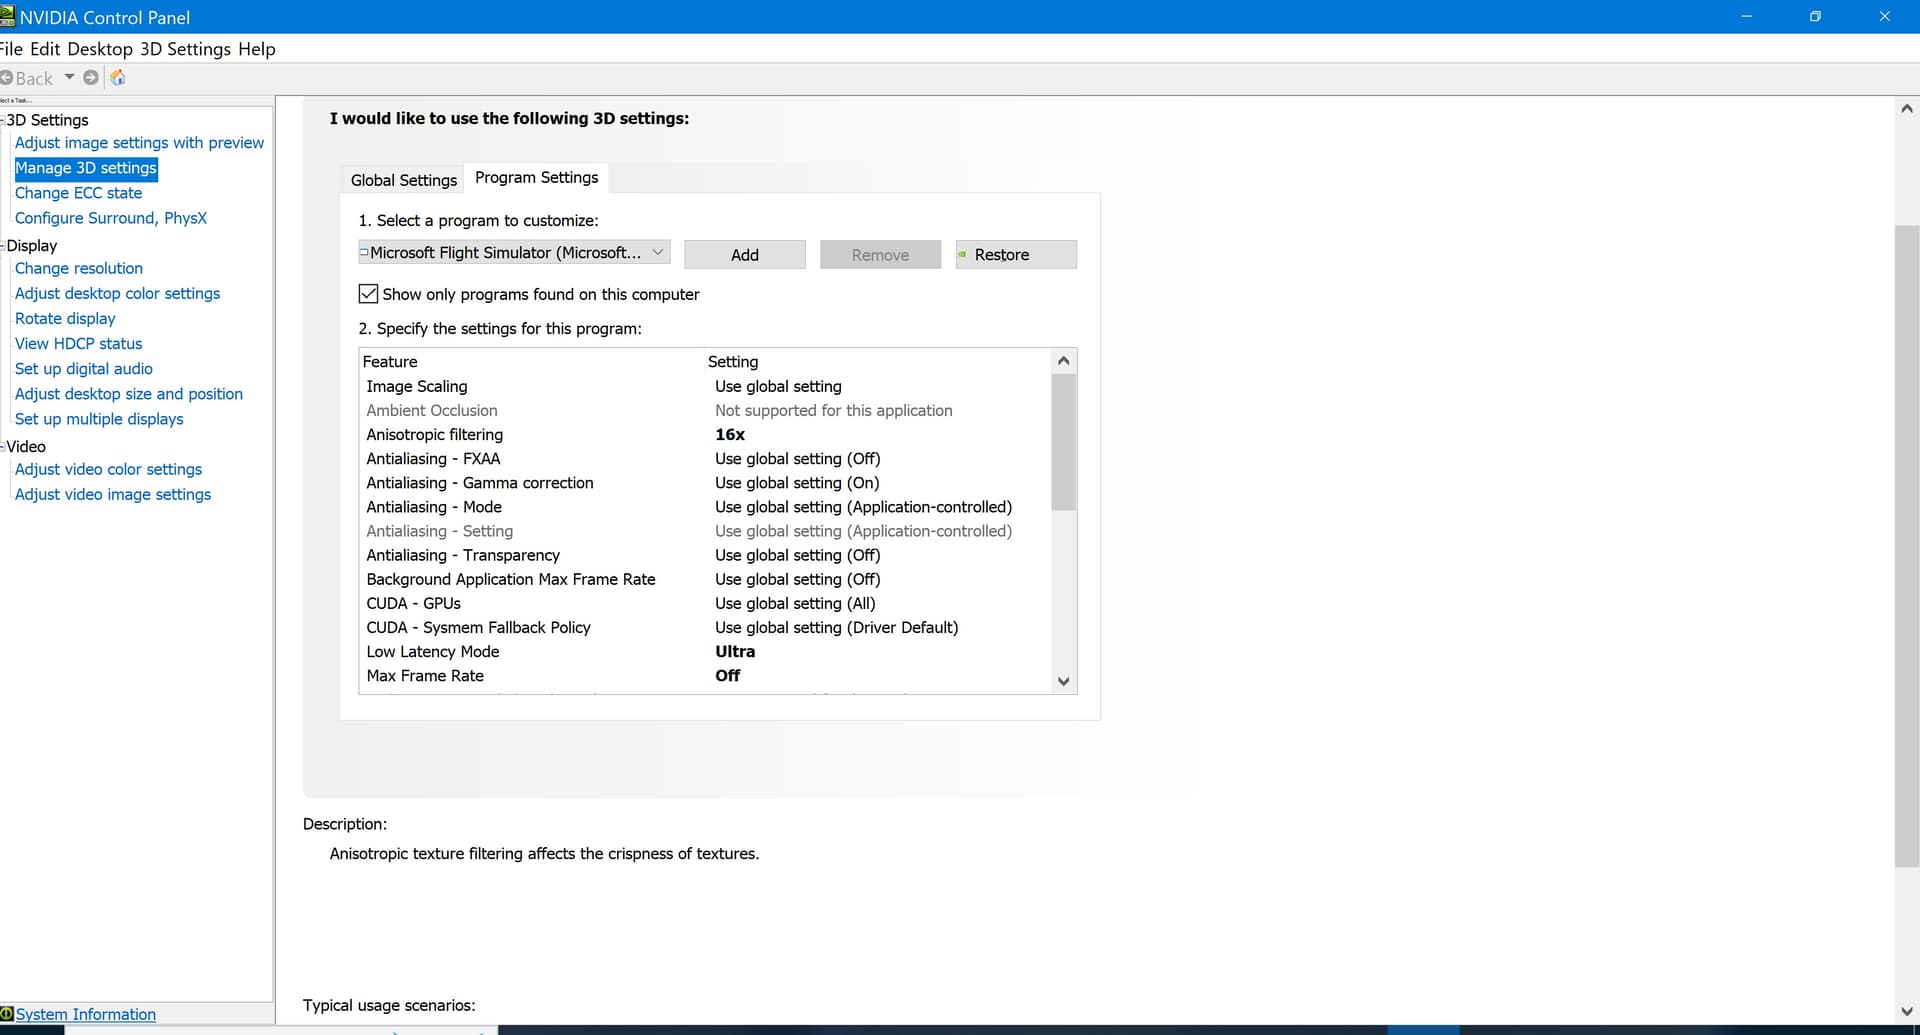Click the down scroll arrow in settings list
The height and width of the screenshot is (1035, 1920).
coord(1063,681)
